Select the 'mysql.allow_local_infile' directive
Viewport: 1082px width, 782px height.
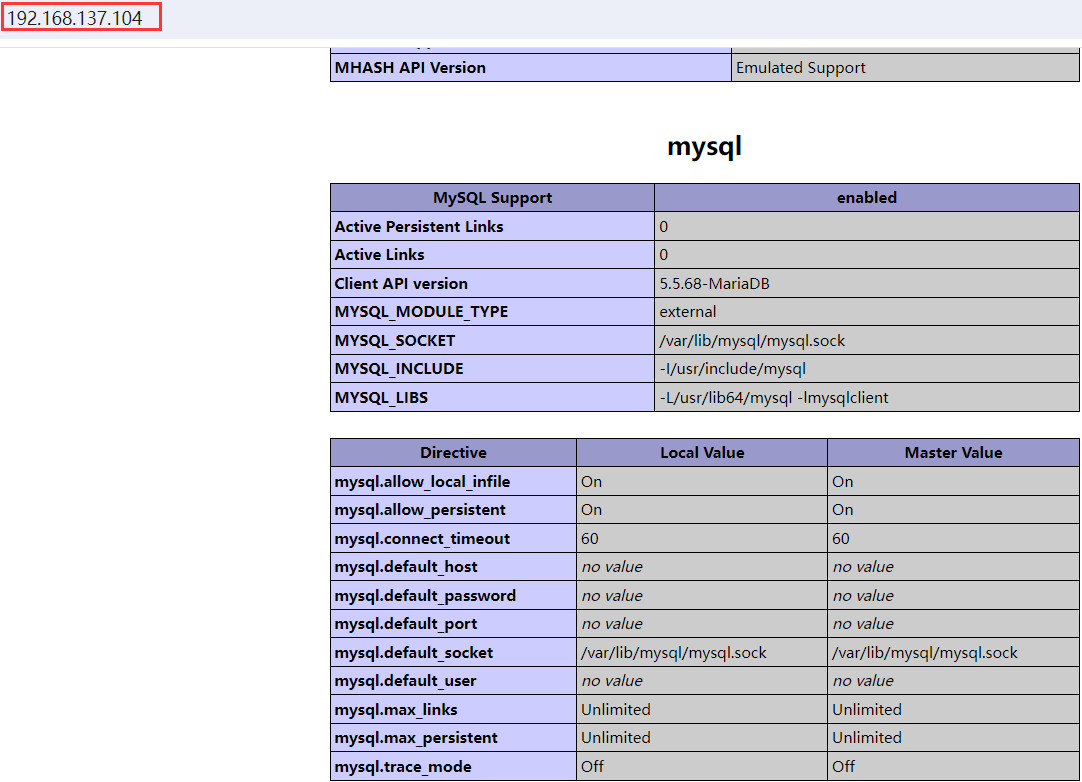coord(453,482)
